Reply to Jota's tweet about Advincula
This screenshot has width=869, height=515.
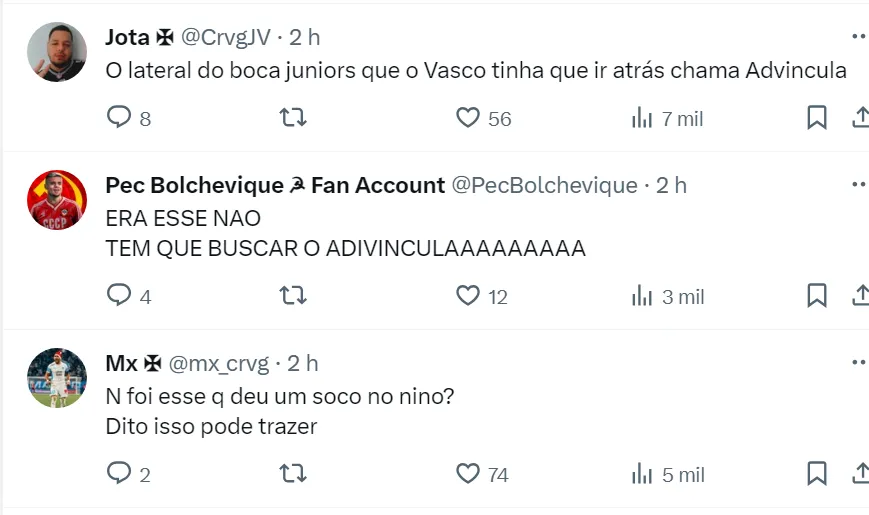[x=120, y=118]
